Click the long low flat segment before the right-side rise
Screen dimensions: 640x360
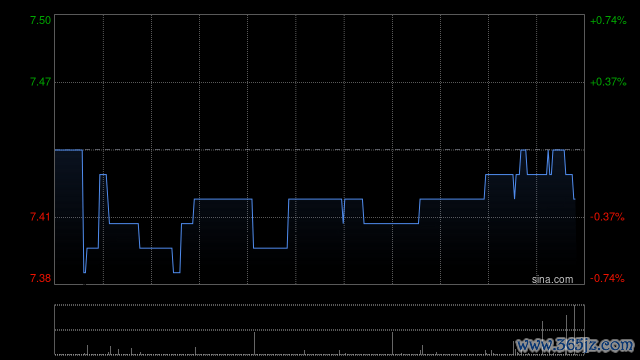tap(391, 223)
